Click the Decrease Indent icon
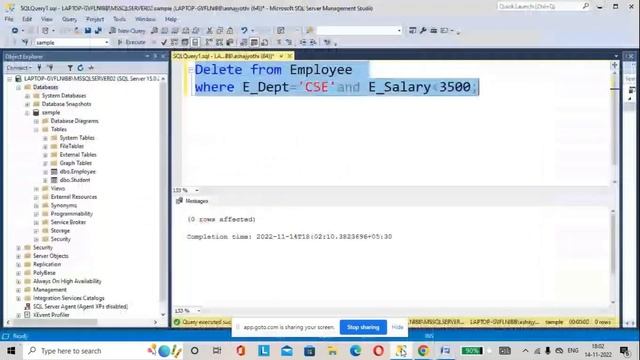 (x=303, y=42)
